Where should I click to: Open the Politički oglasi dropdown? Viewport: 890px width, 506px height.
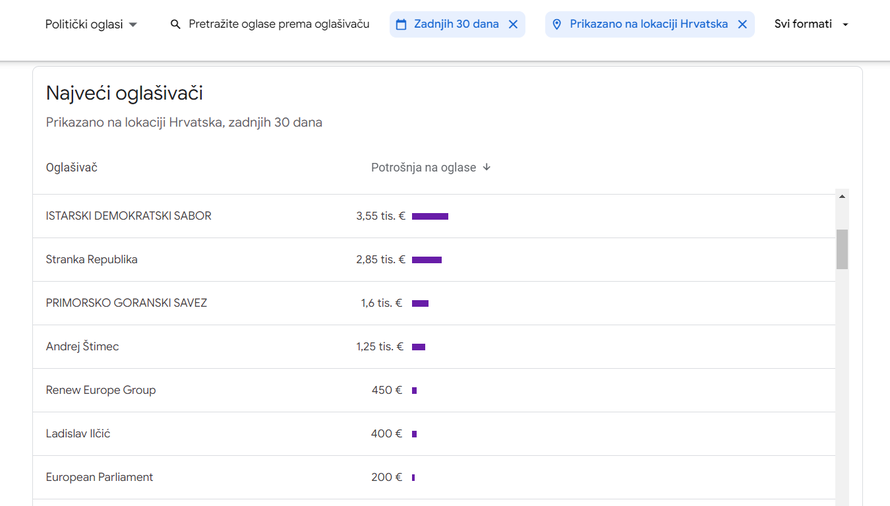point(91,24)
